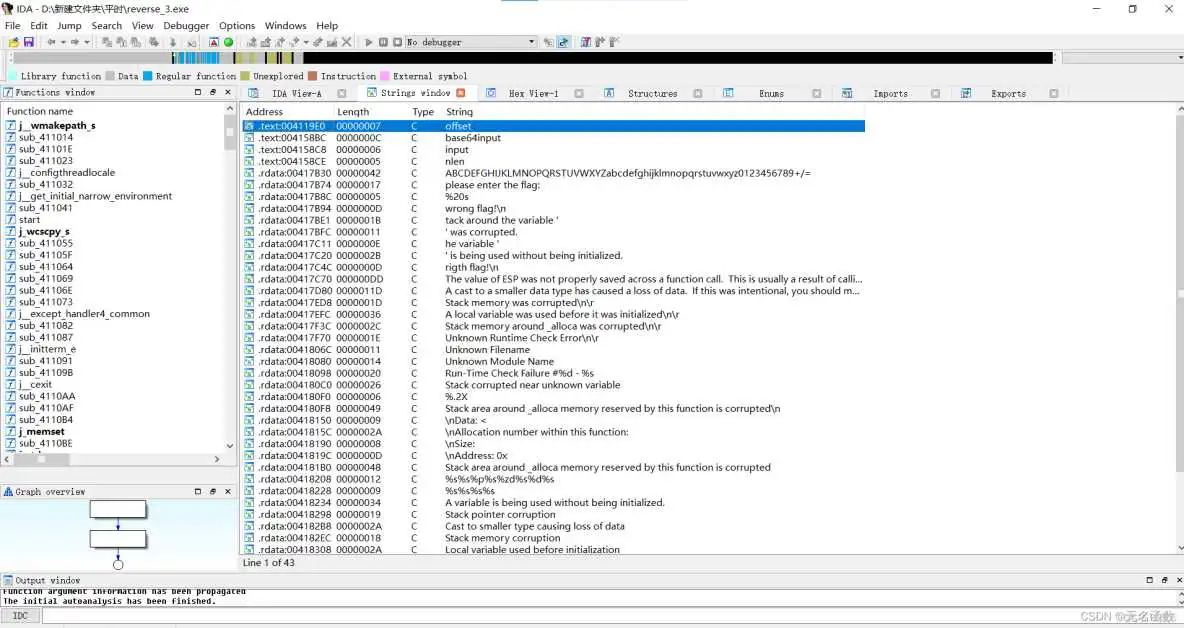
Task: Open the No debugger dropdown
Action: point(531,42)
